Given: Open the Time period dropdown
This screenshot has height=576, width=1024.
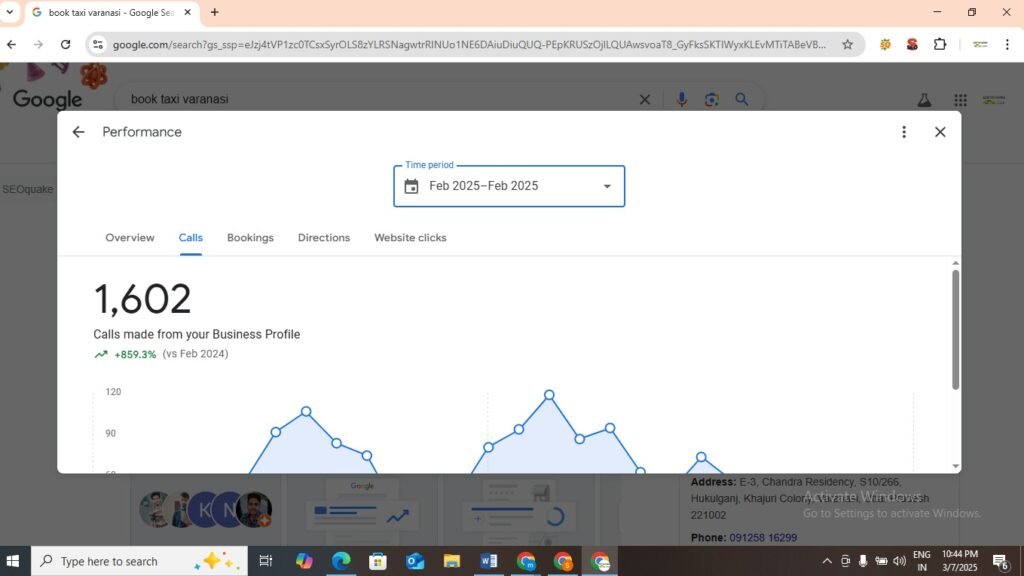Looking at the screenshot, I should pyautogui.click(x=606, y=186).
